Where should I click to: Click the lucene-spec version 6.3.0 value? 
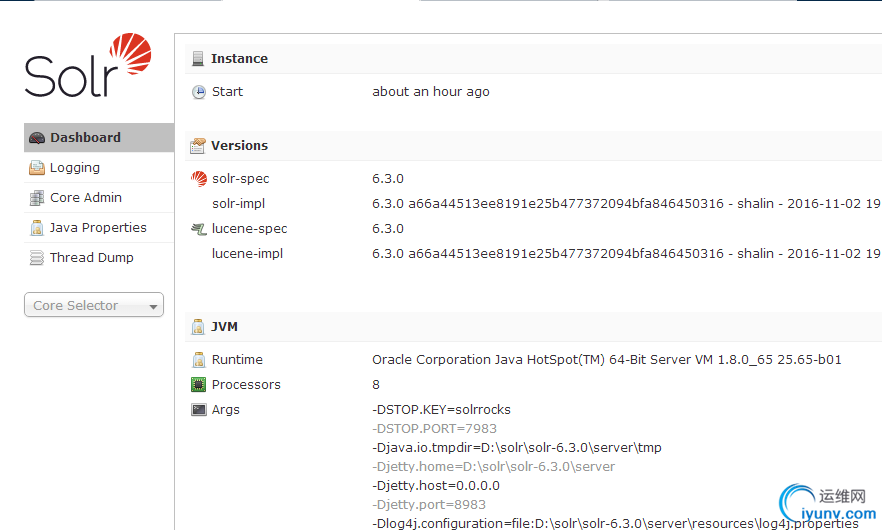click(x=388, y=229)
